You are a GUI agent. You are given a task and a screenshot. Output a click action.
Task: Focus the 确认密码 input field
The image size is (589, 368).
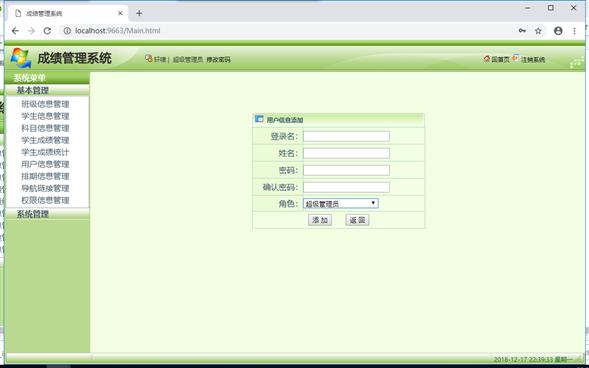coord(346,187)
